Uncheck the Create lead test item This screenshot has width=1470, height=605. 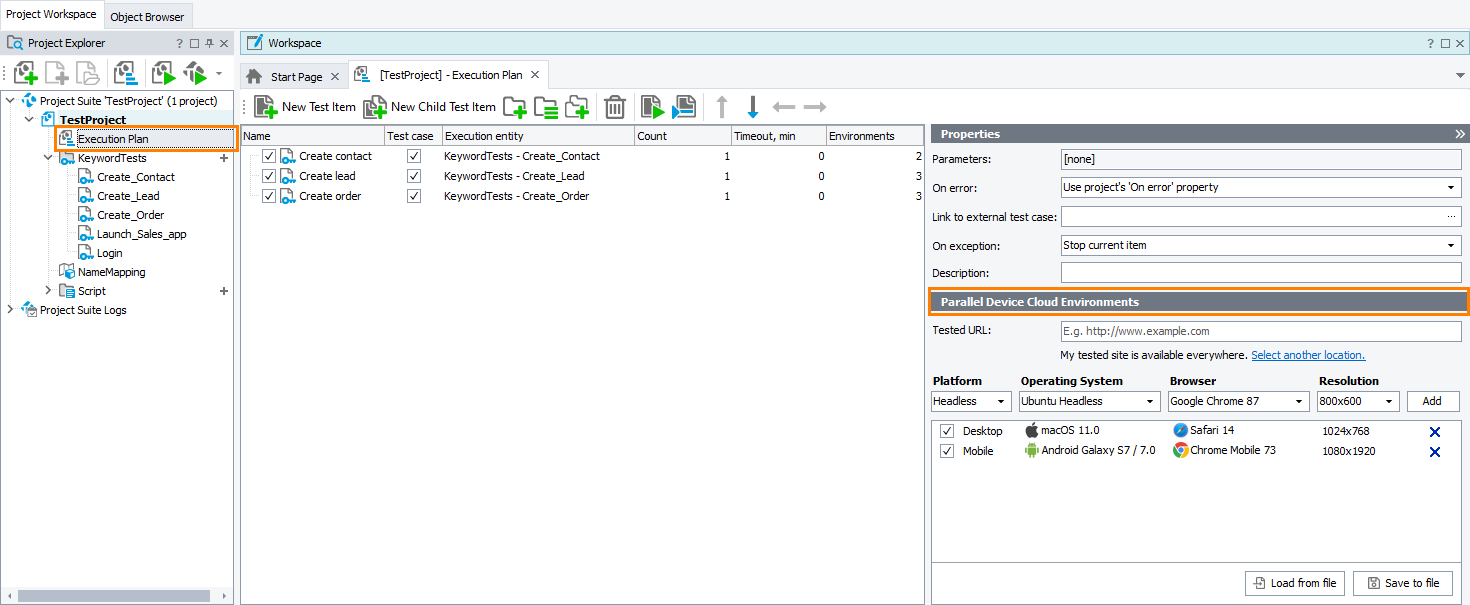[x=268, y=175]
